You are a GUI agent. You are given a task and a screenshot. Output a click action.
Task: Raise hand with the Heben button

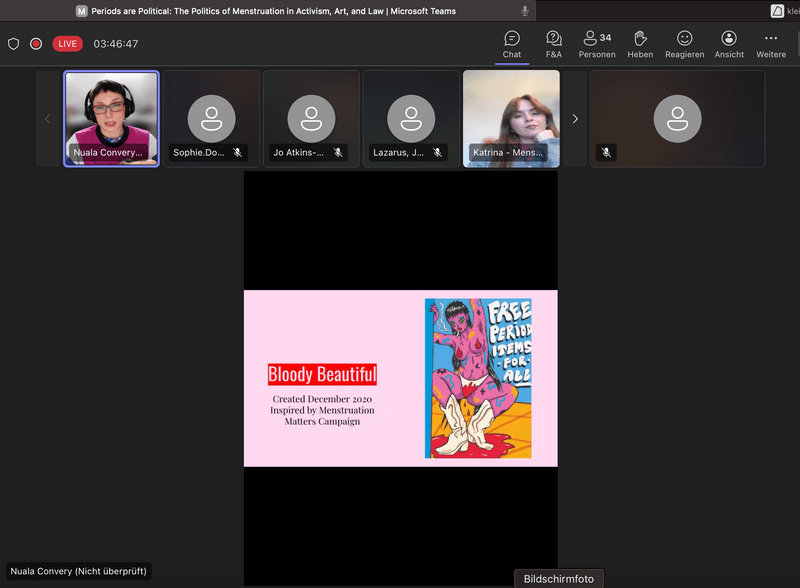[640, 44]
